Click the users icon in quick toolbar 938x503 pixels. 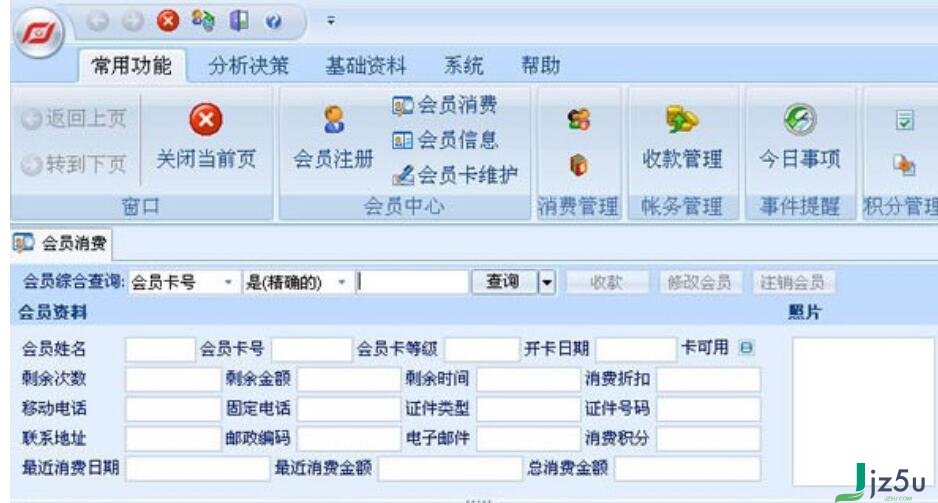(203, 20)
